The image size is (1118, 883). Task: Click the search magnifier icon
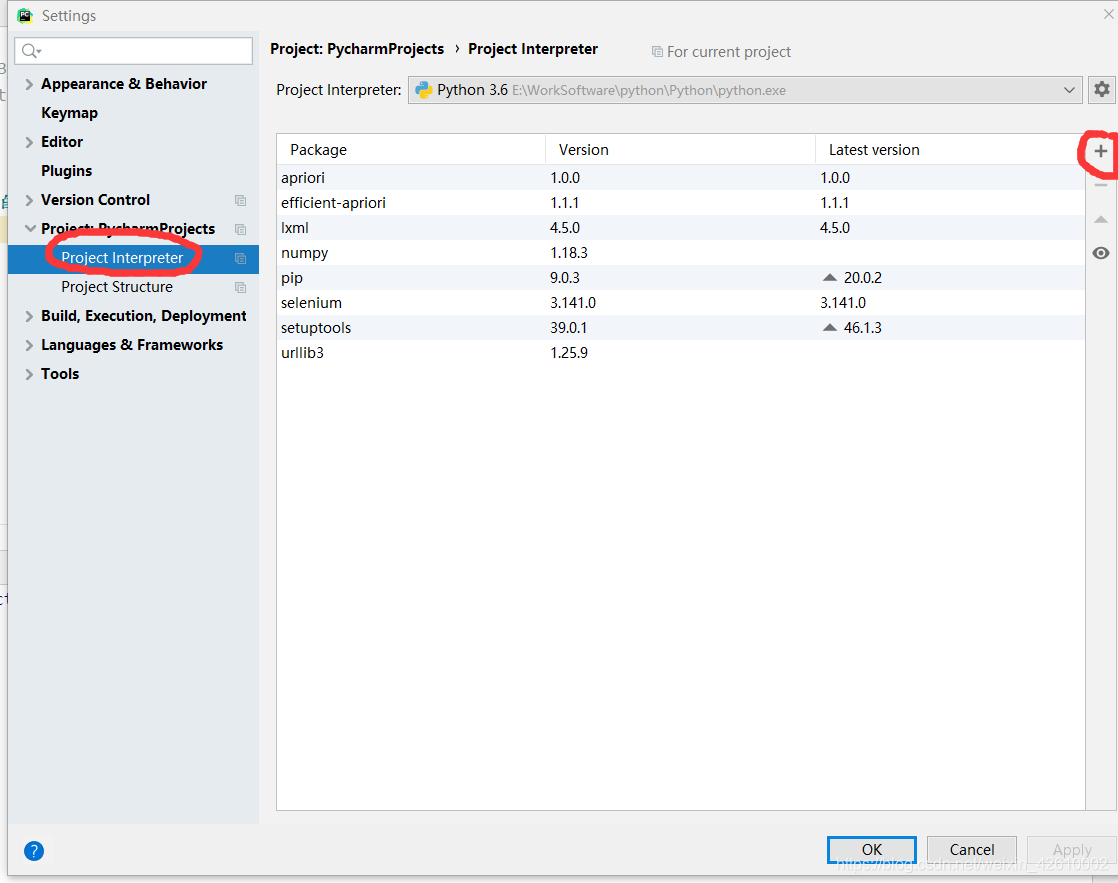(31, 51)
